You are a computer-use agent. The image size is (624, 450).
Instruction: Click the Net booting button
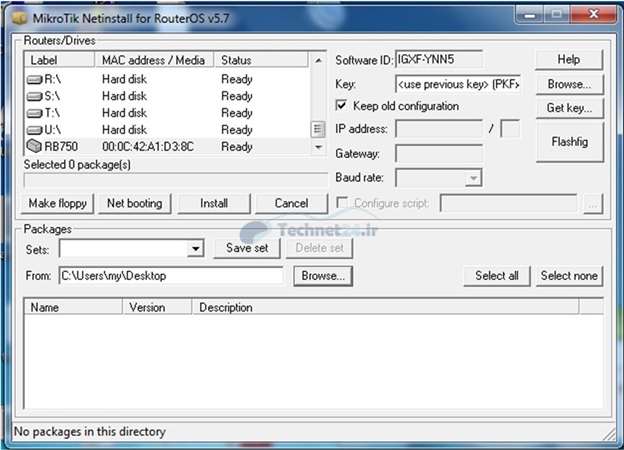point(135,203)
